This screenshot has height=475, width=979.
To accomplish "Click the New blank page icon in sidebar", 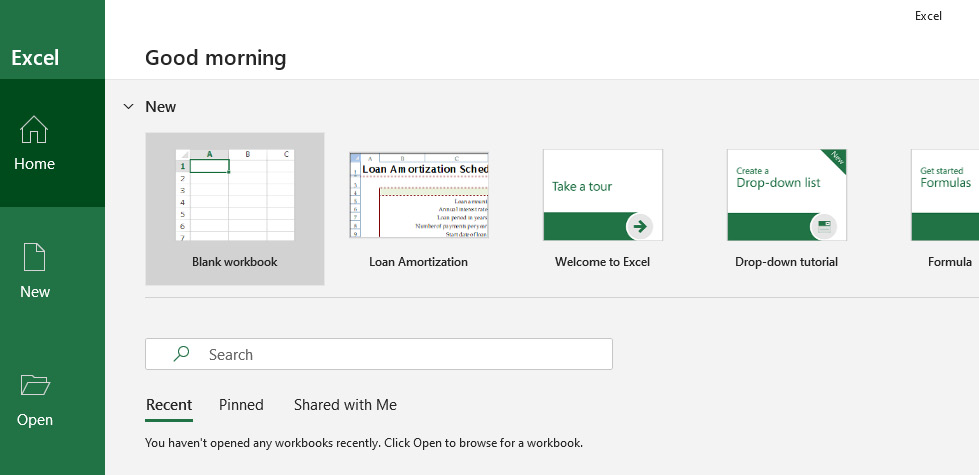I will pos(34,257).
